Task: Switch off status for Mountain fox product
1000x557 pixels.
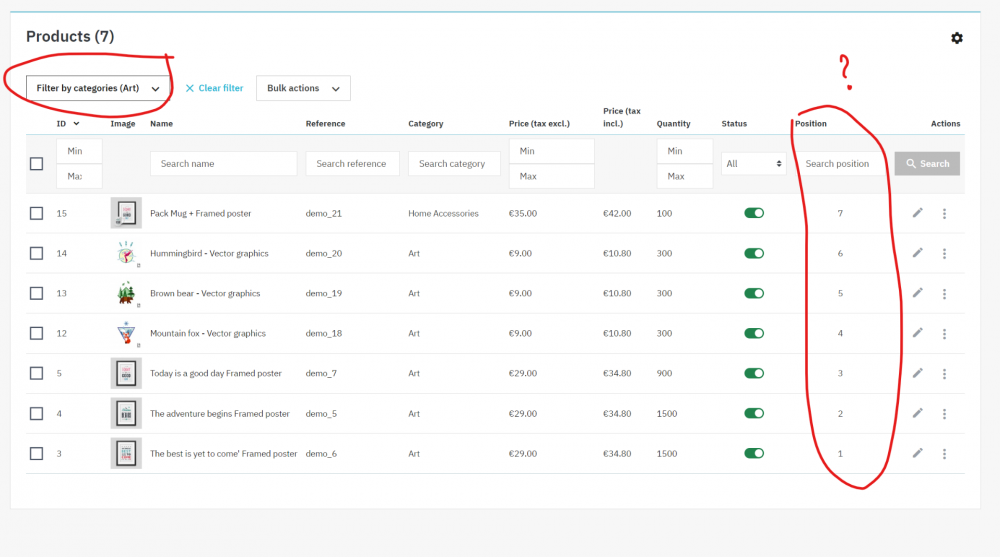Action: click(754, 333)
